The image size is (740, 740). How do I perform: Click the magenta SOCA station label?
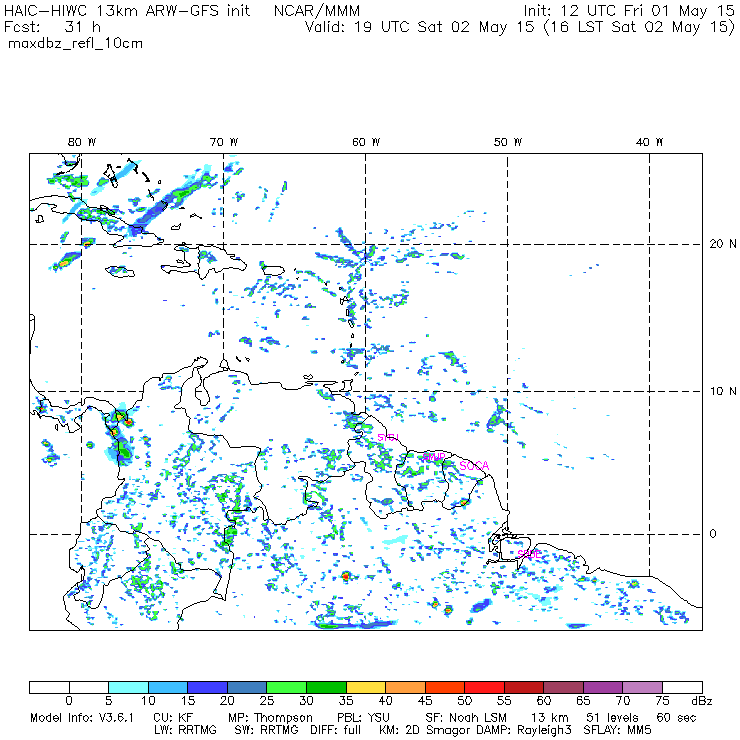[474, 466]
